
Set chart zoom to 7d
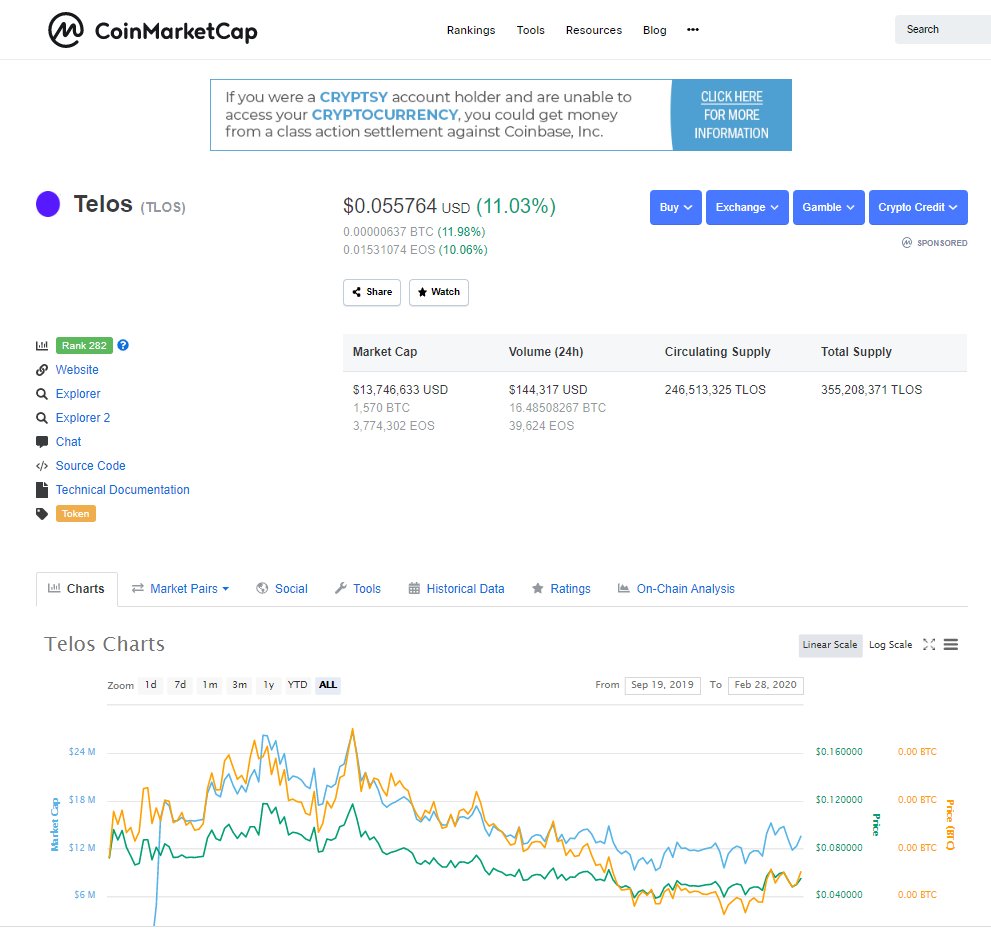[x=180, y=685]
